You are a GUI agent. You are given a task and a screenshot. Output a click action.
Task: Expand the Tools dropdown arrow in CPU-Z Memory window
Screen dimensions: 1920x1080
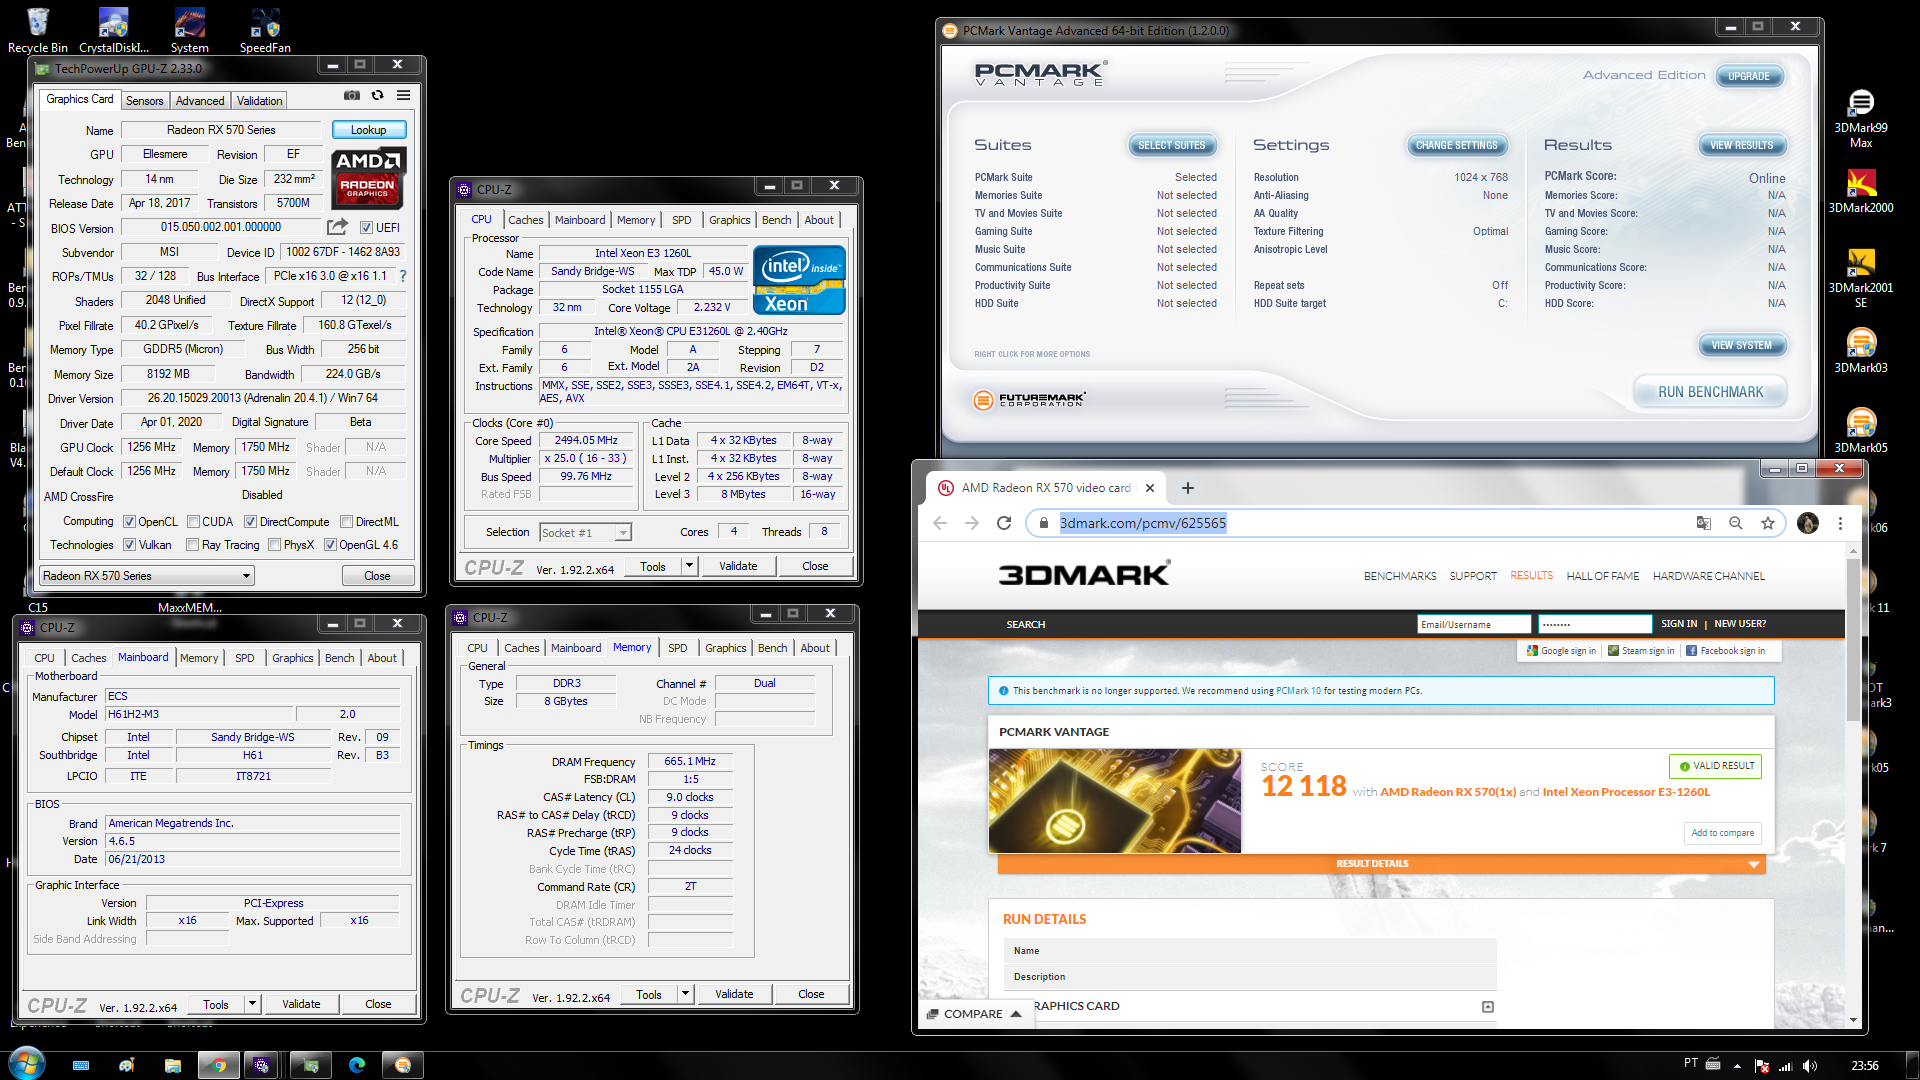(x=685, y=994)
